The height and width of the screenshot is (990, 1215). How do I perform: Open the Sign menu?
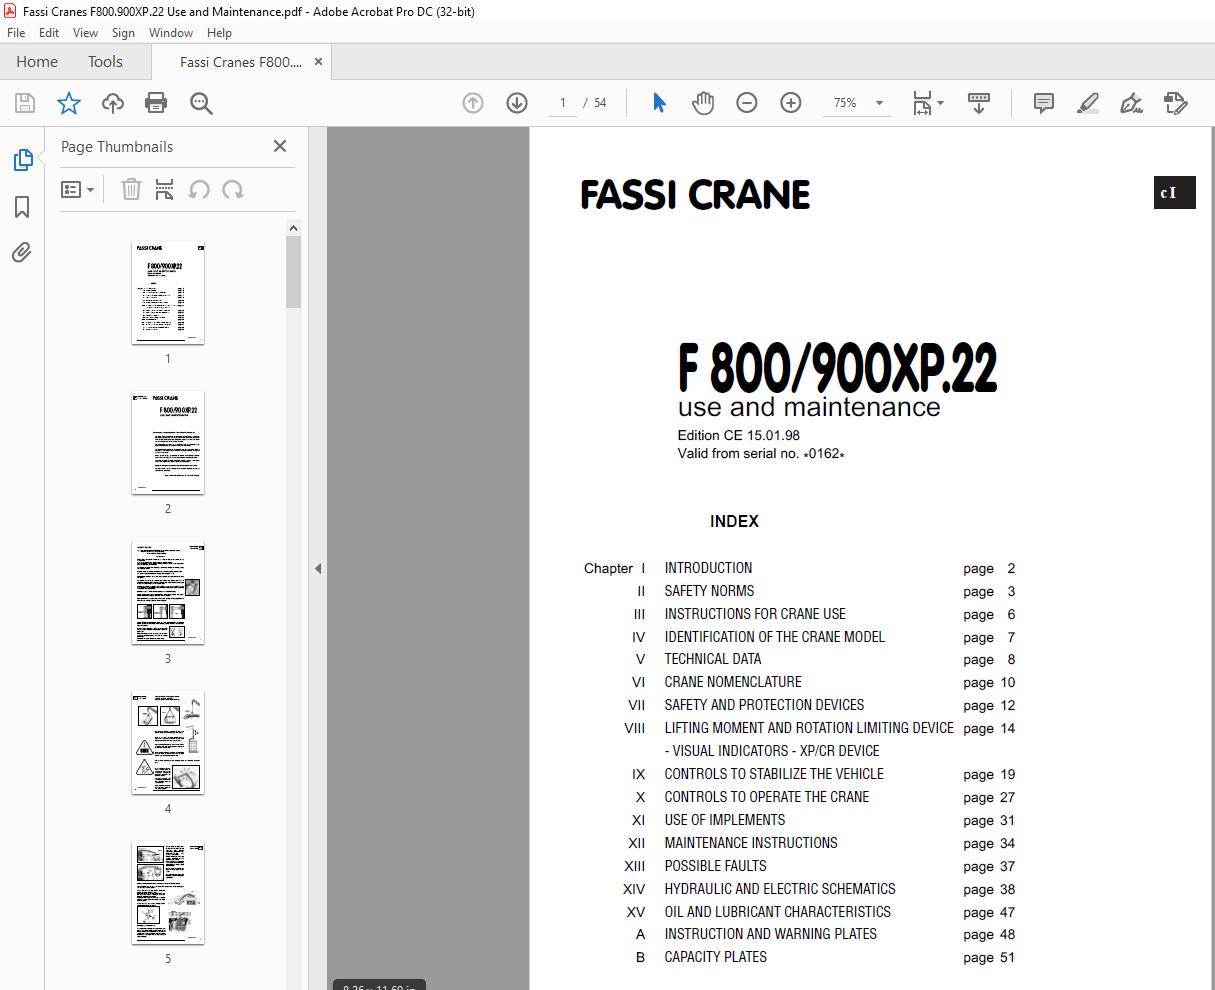pyautogui.click(x=124, y=33)
